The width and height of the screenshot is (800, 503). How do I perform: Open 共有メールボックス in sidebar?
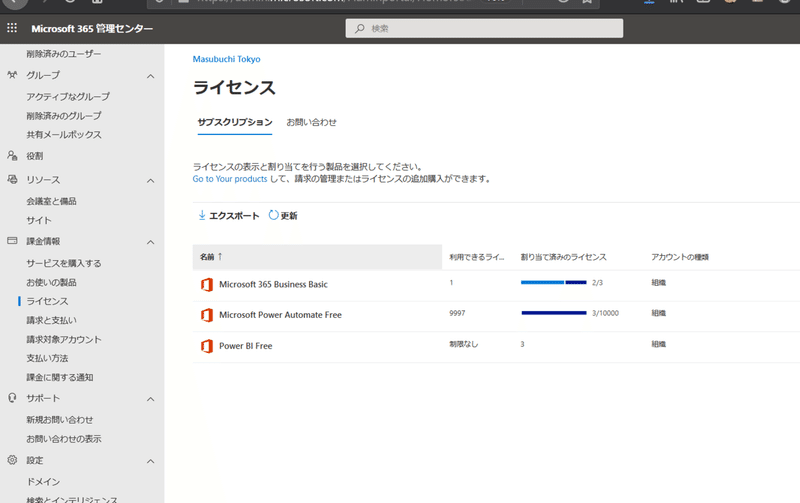pyautogui.click(x=64, y=135)
